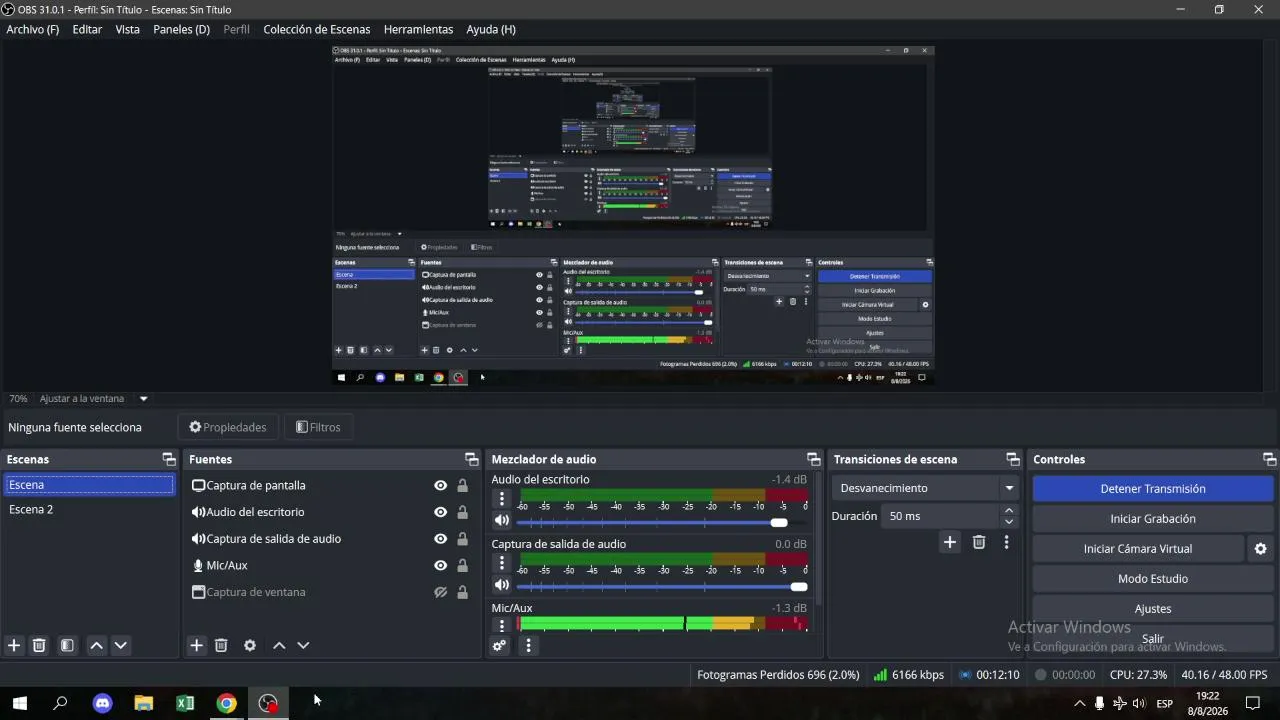
Task: Open three-dot menu for Audio del escritorio channel
Action: [x=502, y=498]
